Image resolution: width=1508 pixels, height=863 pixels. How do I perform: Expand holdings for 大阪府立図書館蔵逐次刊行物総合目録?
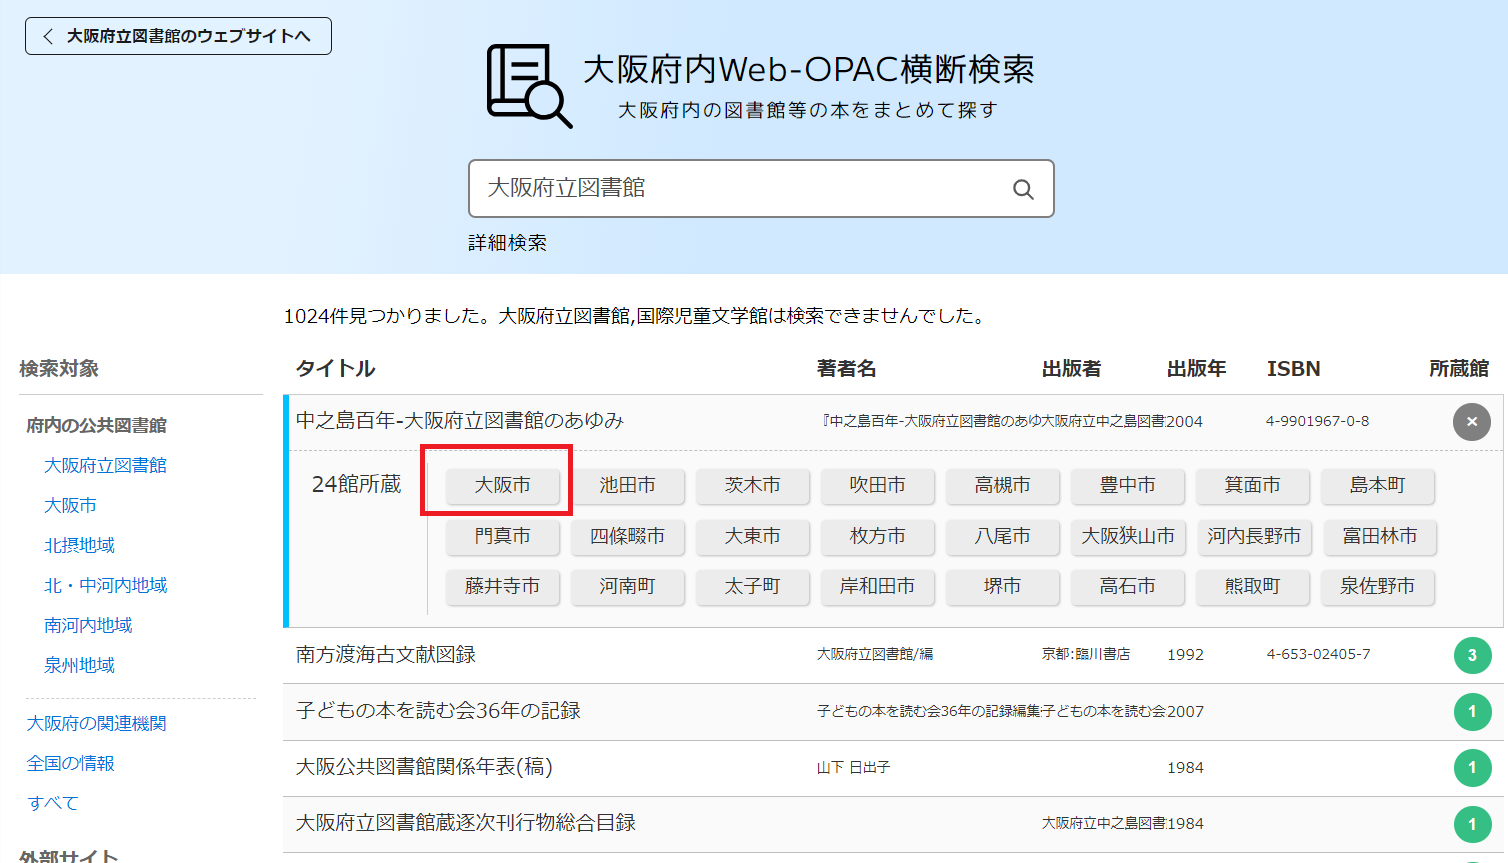click(x=1471, y=825)
